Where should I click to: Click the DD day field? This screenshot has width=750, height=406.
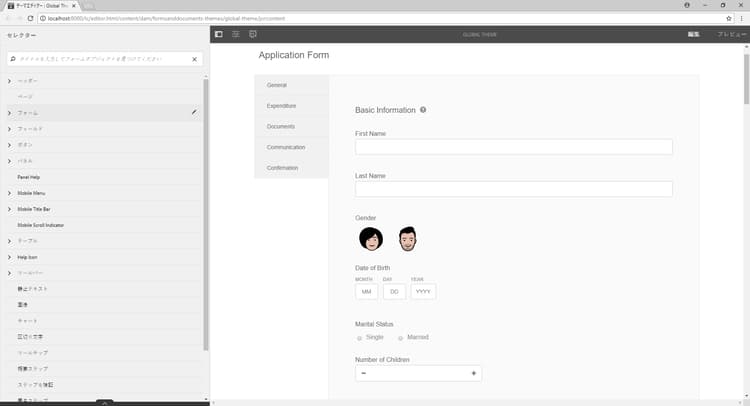point(394,291)
